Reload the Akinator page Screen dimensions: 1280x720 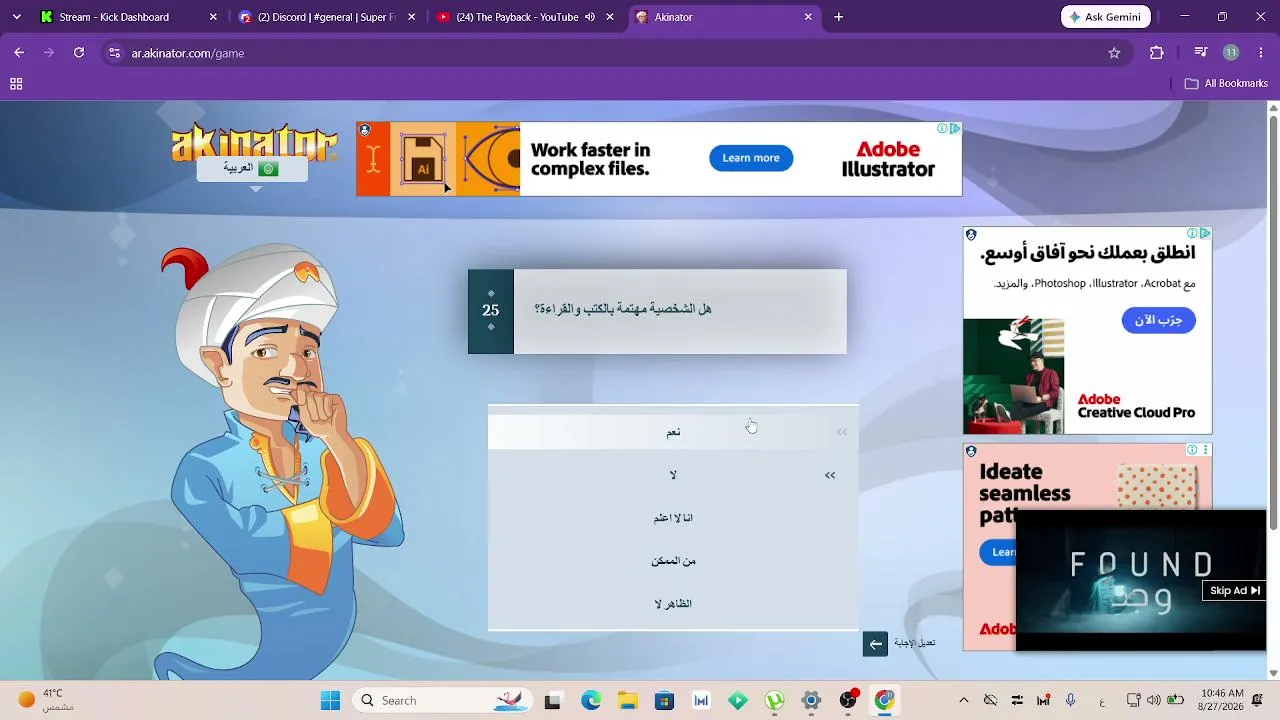coord(79,53)
